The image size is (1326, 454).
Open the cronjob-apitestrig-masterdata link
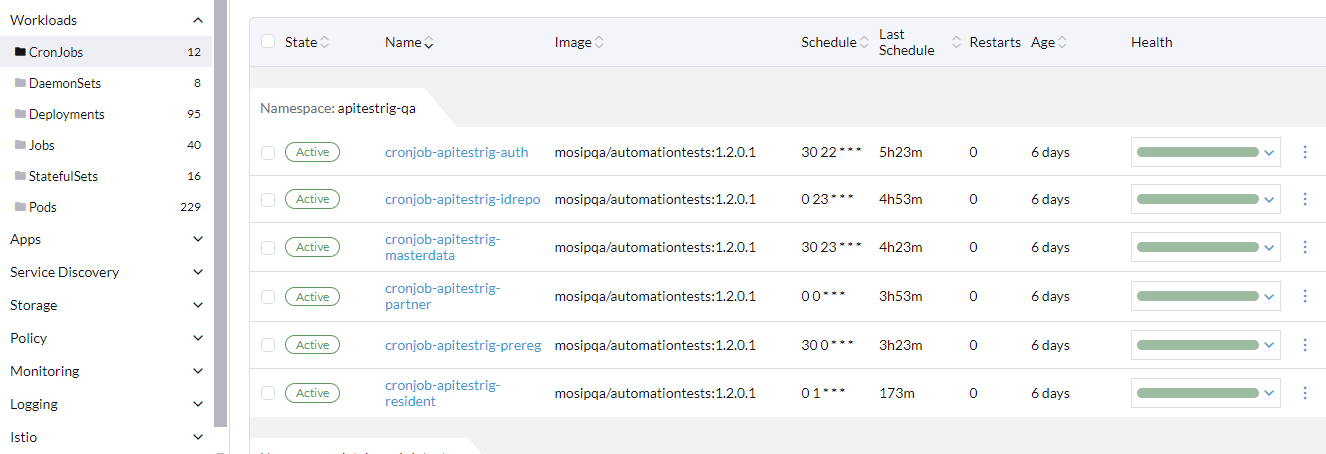(x=442, y=247)
